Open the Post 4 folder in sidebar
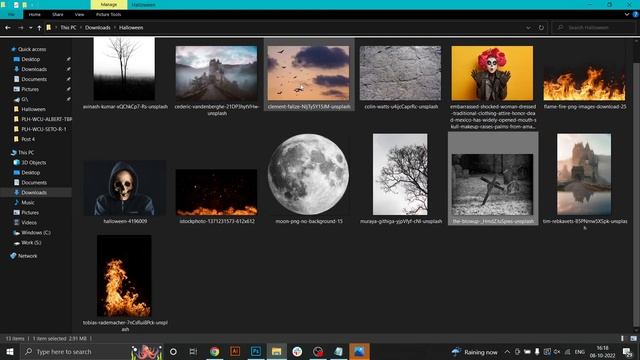 28,139
